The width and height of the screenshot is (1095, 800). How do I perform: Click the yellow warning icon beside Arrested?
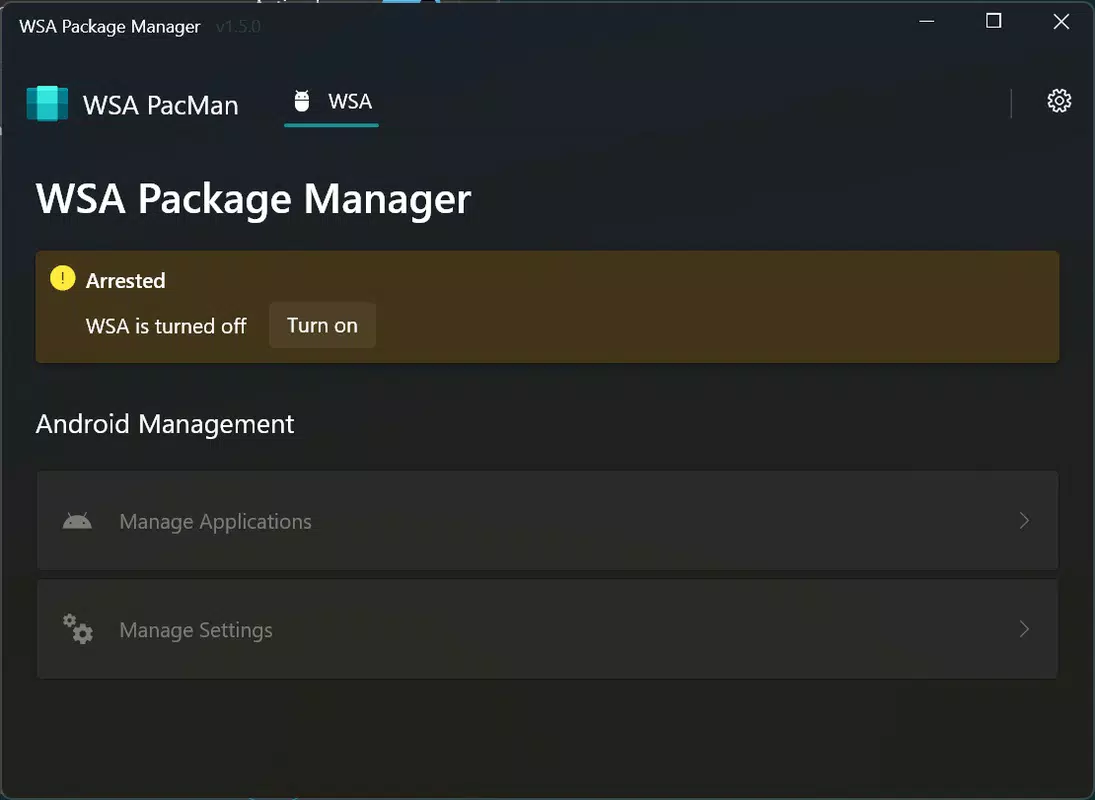coord(63,279)
